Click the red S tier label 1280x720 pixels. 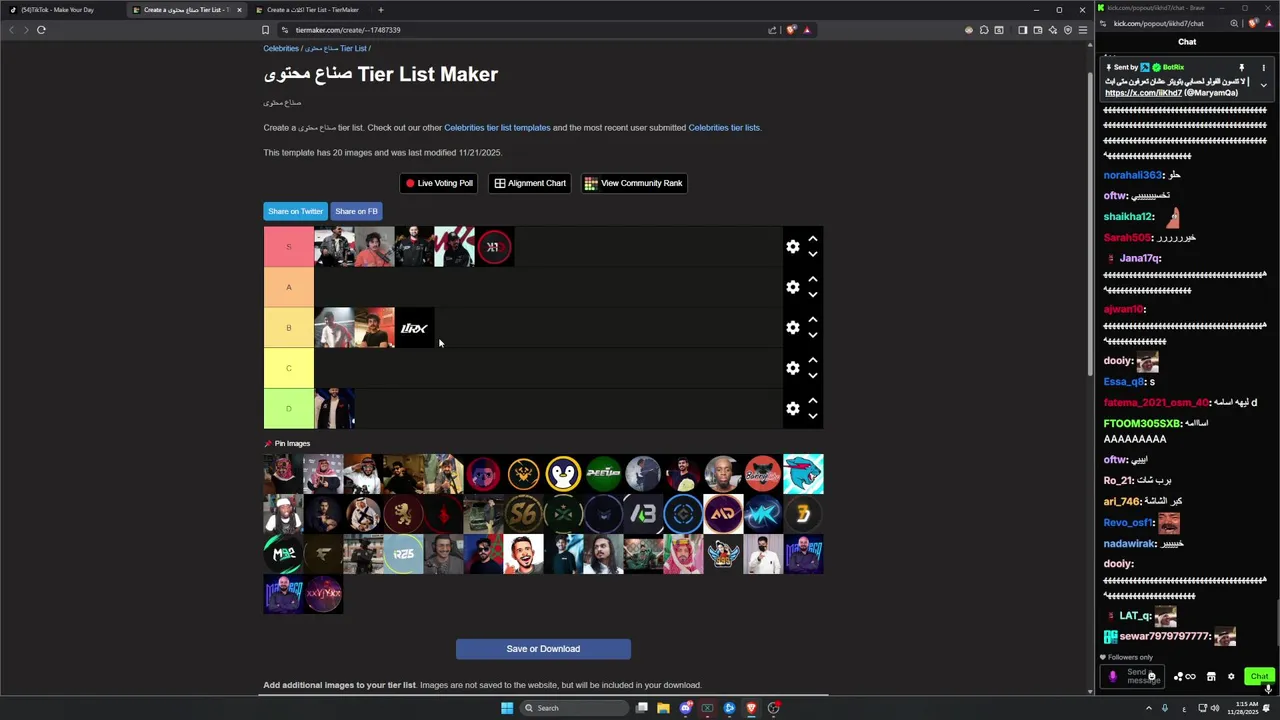click(289, 247)
